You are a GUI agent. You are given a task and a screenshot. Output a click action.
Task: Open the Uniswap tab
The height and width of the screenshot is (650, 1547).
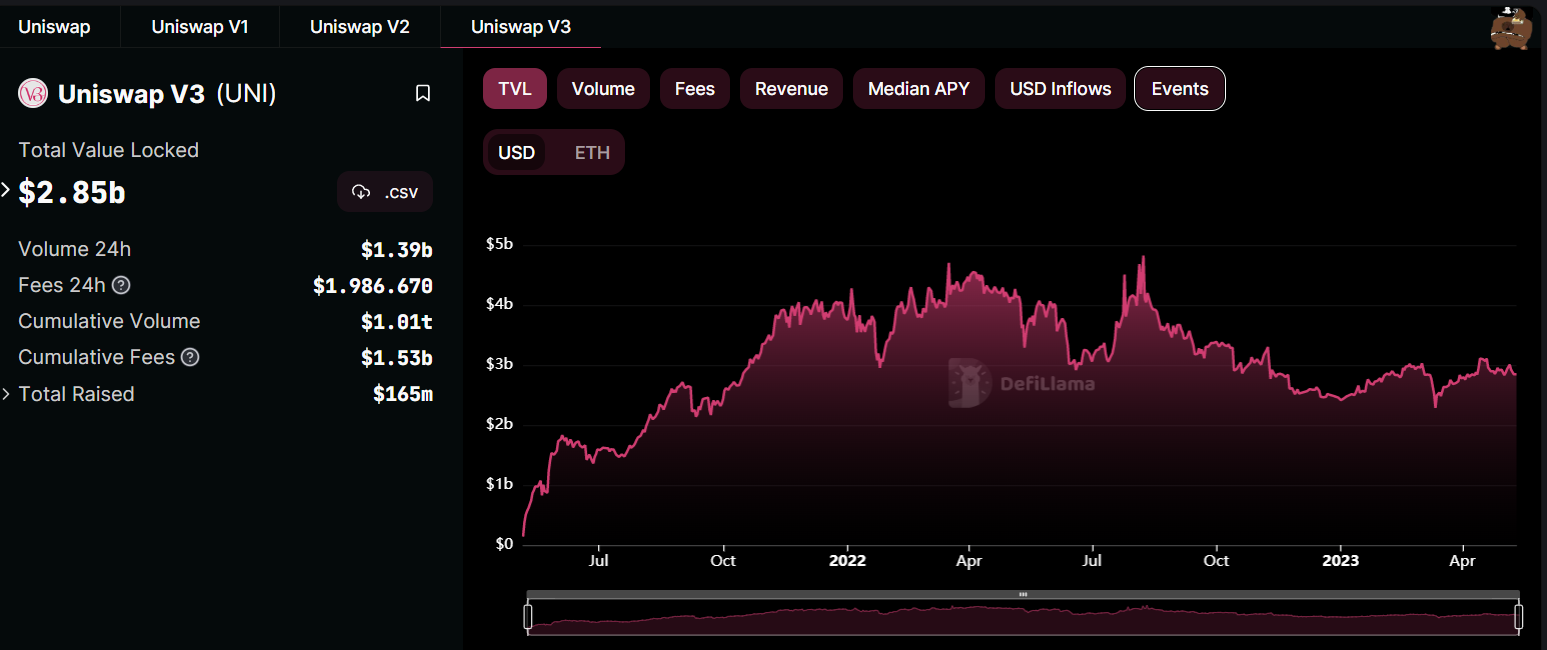[x=54, y=27]
